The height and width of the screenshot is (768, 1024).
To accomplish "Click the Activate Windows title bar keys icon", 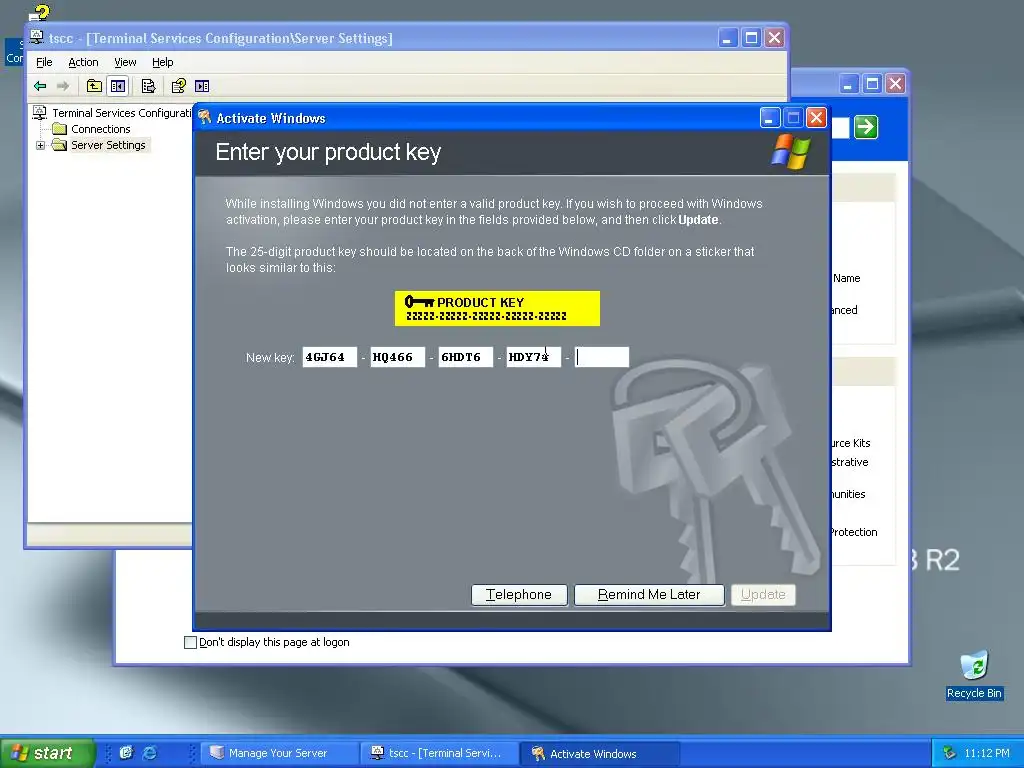I will 205,118.
